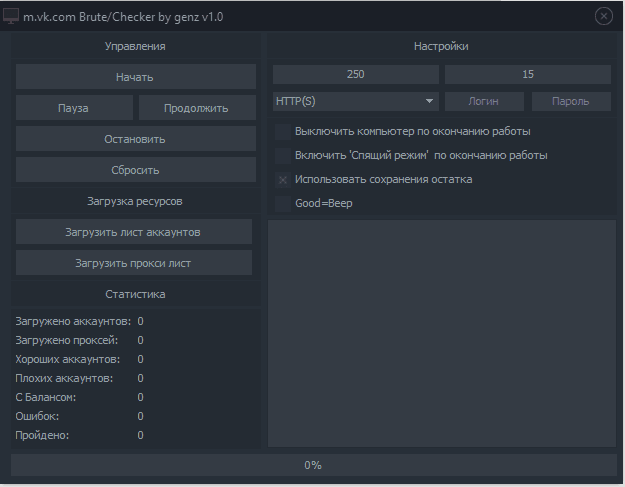The height and width of the screenshot is (487, 625).
Task: Select the field showing 15
Action: click(x=527, y=75)
